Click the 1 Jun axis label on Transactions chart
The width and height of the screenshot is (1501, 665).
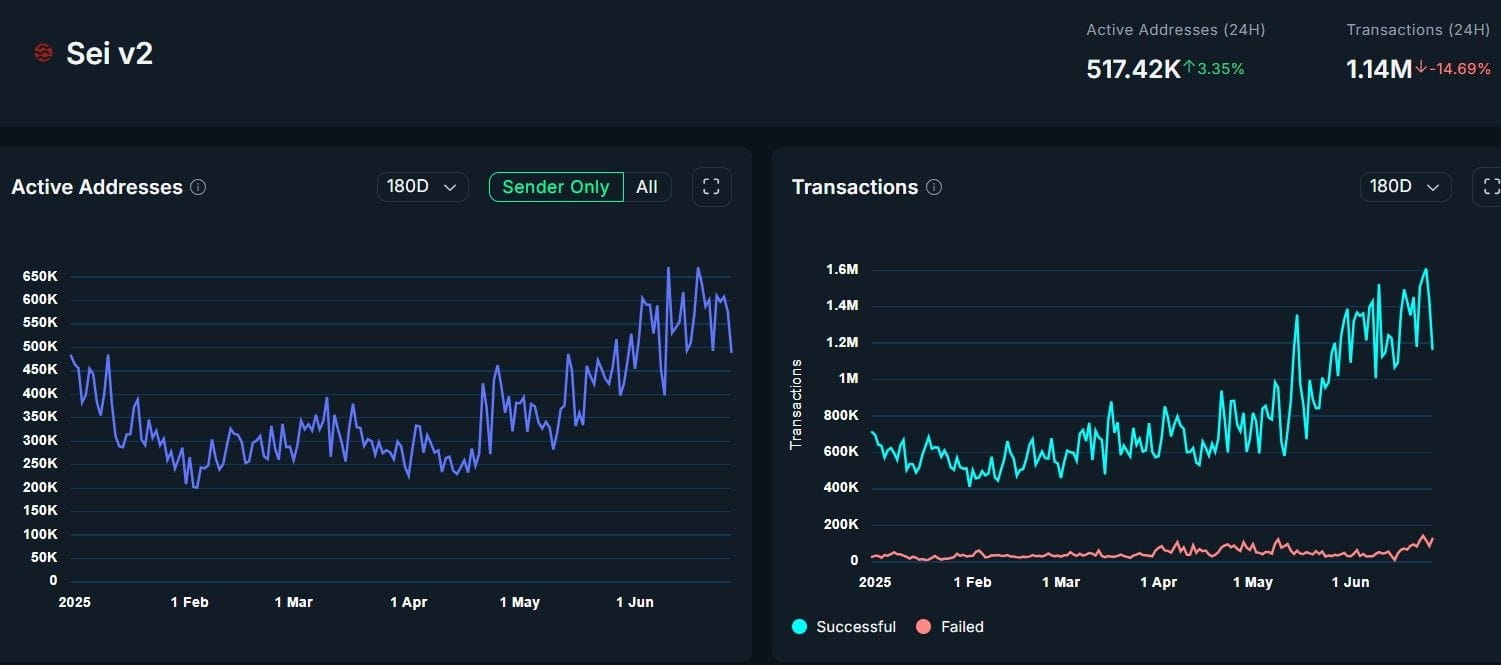tap(1350, 581)
